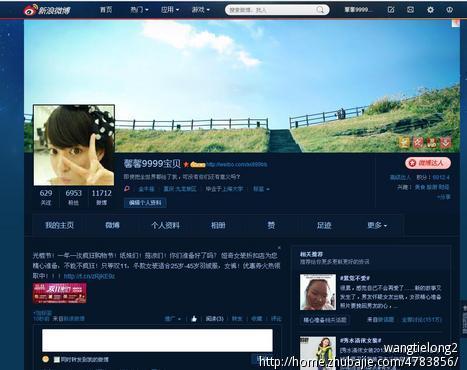Expand the 热门 dropdown in top navigation
The height and width of the screenshot is (370, 467).
[139, 10]
